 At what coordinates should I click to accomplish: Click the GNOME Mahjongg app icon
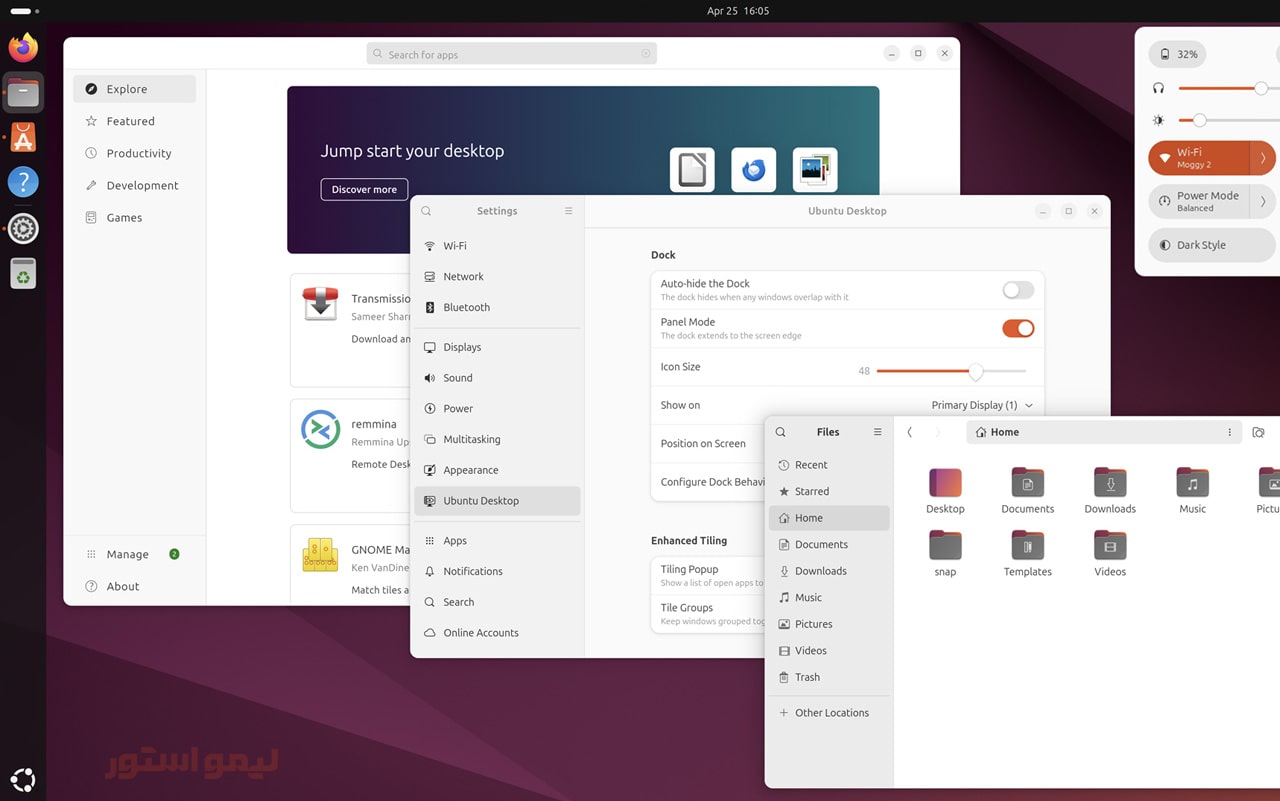pyautogui.click(x=320, y=554)
